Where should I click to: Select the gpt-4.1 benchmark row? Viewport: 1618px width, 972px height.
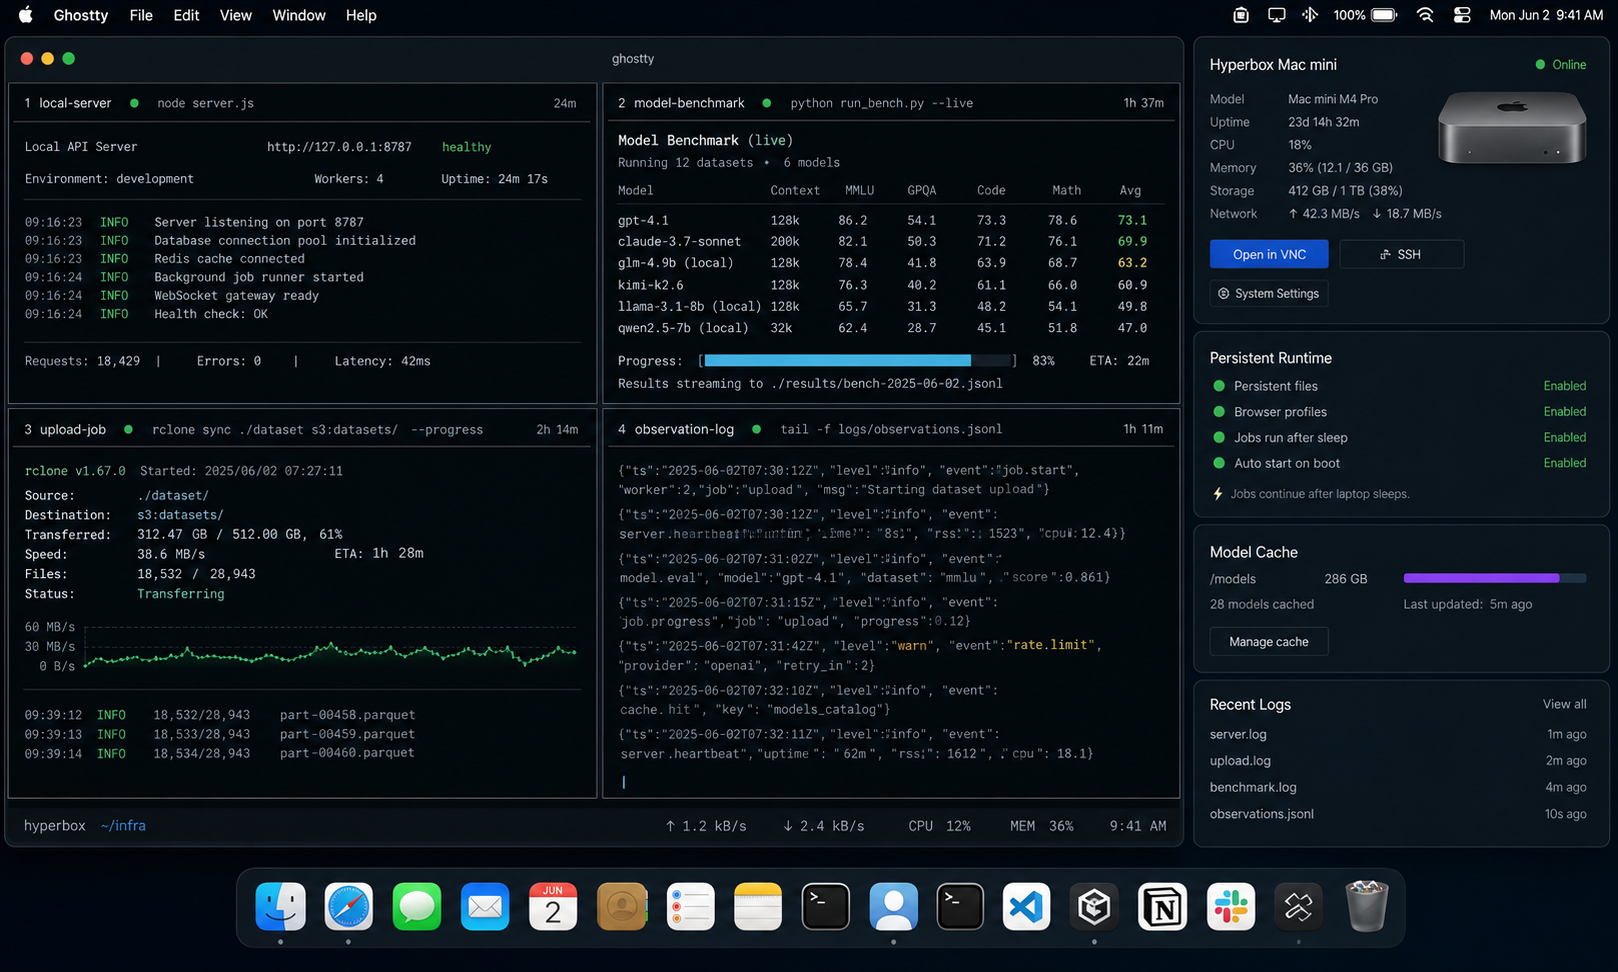tap(883, 220)
